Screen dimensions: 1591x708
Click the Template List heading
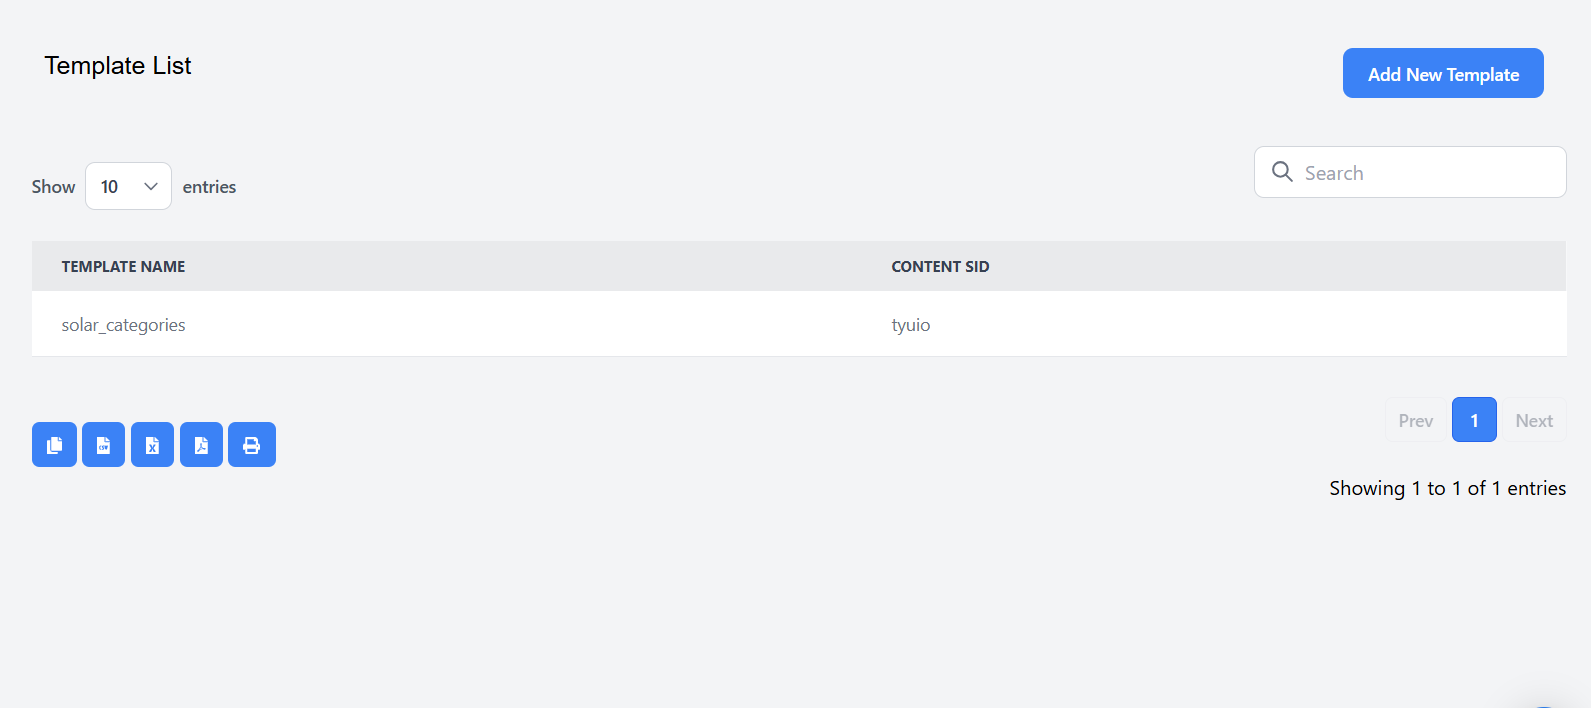coord(118,66)
